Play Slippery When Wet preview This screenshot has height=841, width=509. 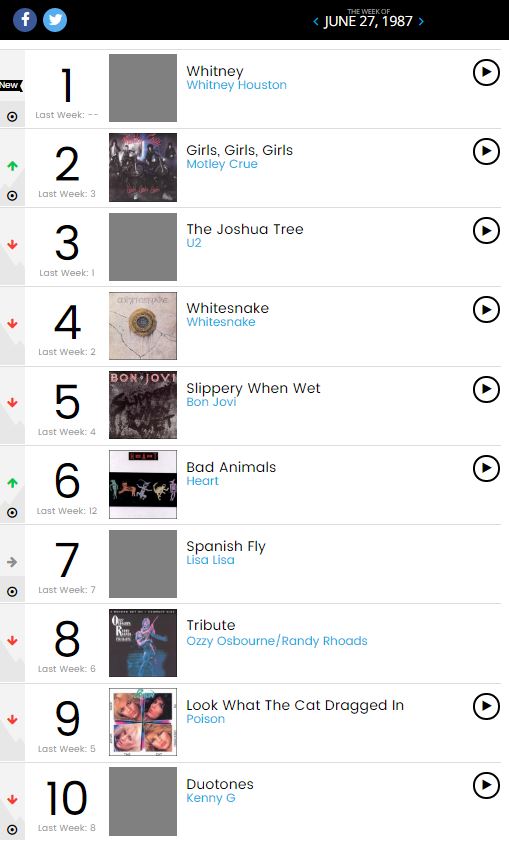[486, 389]
